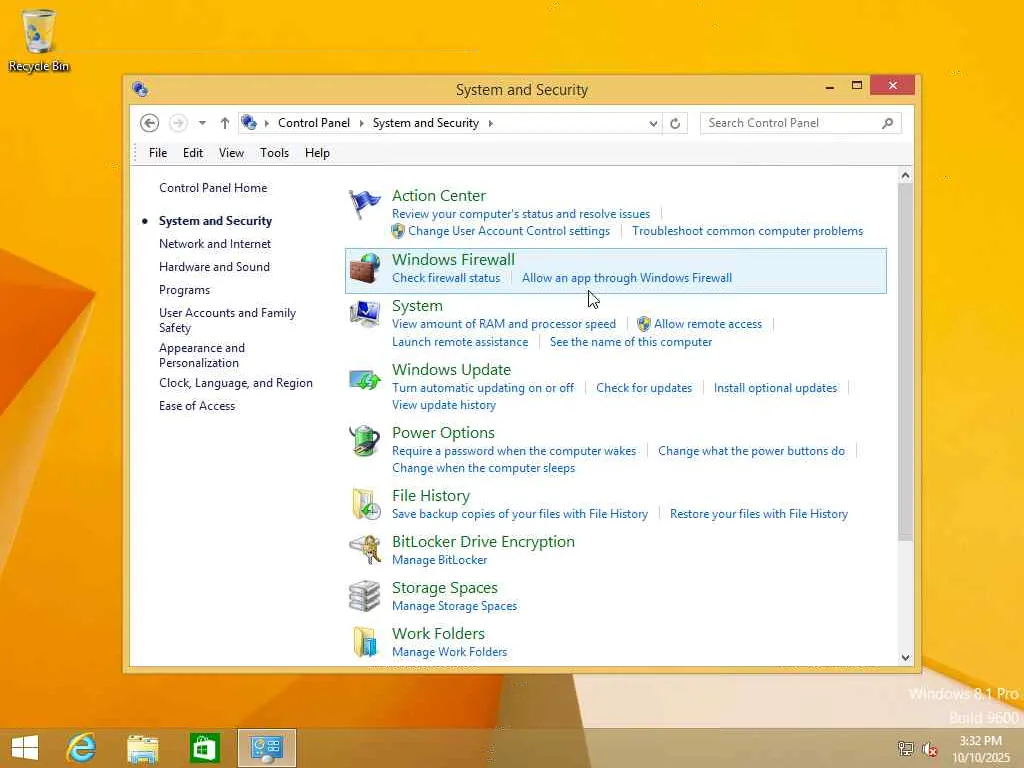Open the Edit menu
This screenshot has width=1024, height=768.
pyautogui.click(x=193, y=153)
